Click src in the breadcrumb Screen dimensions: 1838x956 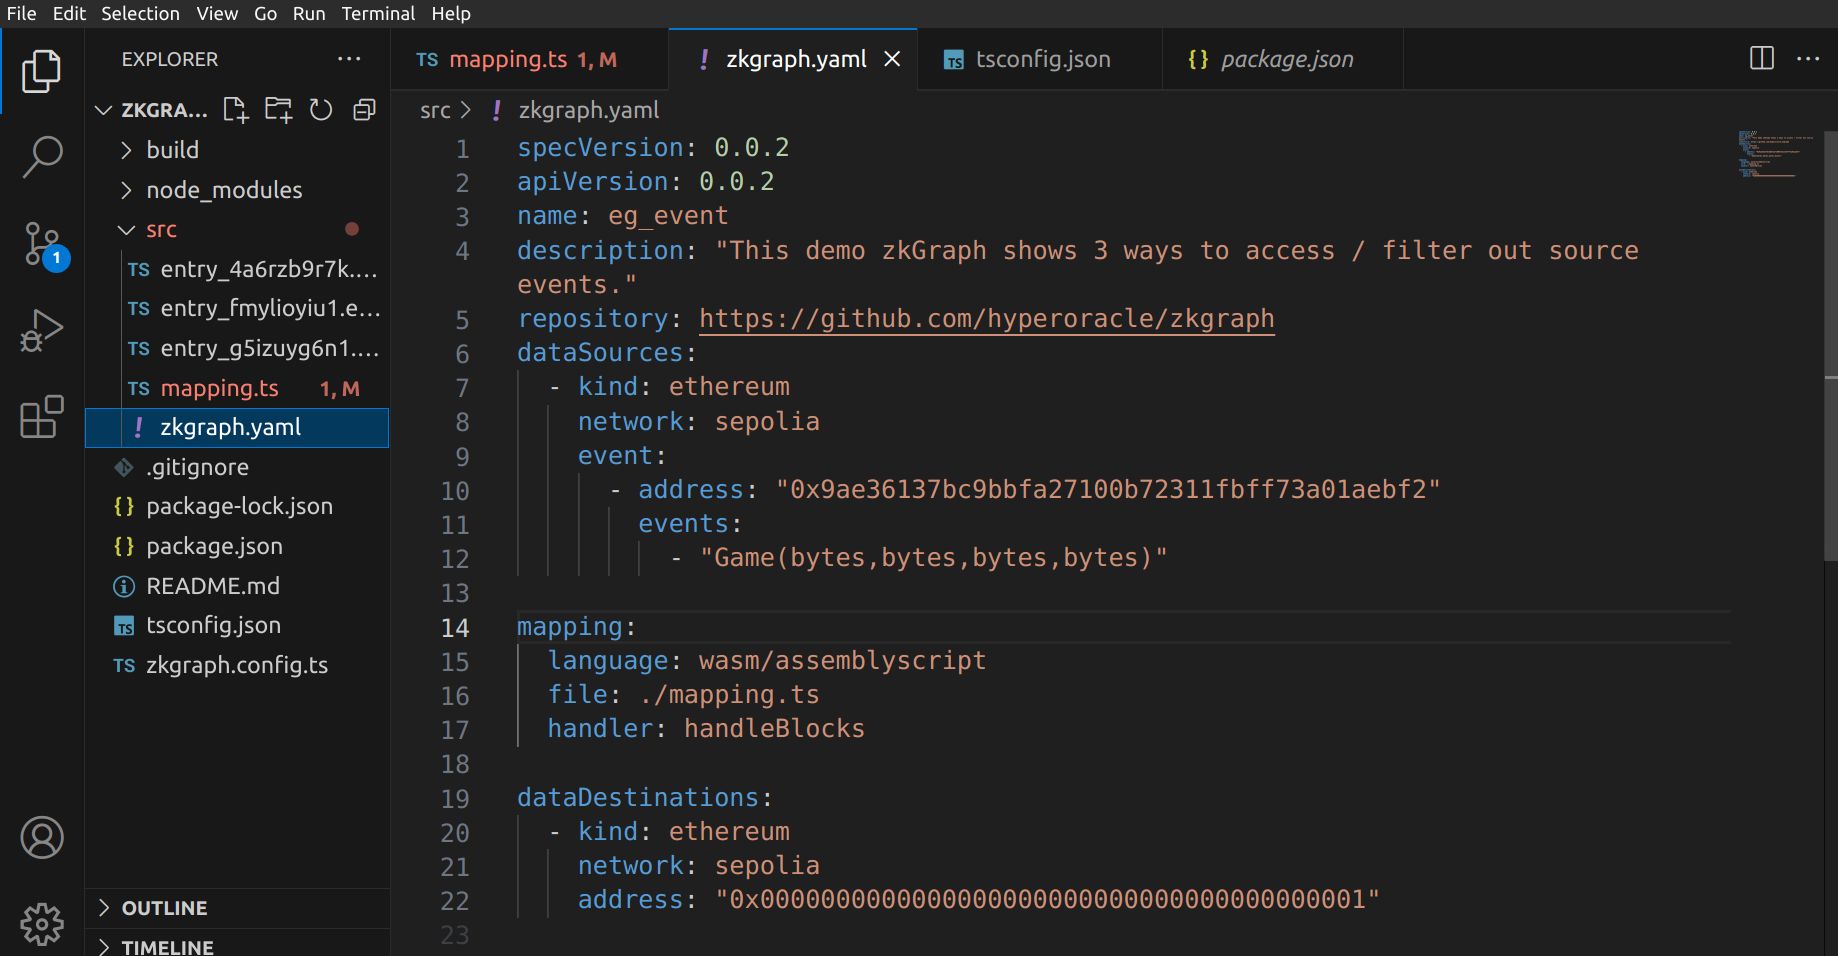435,110
